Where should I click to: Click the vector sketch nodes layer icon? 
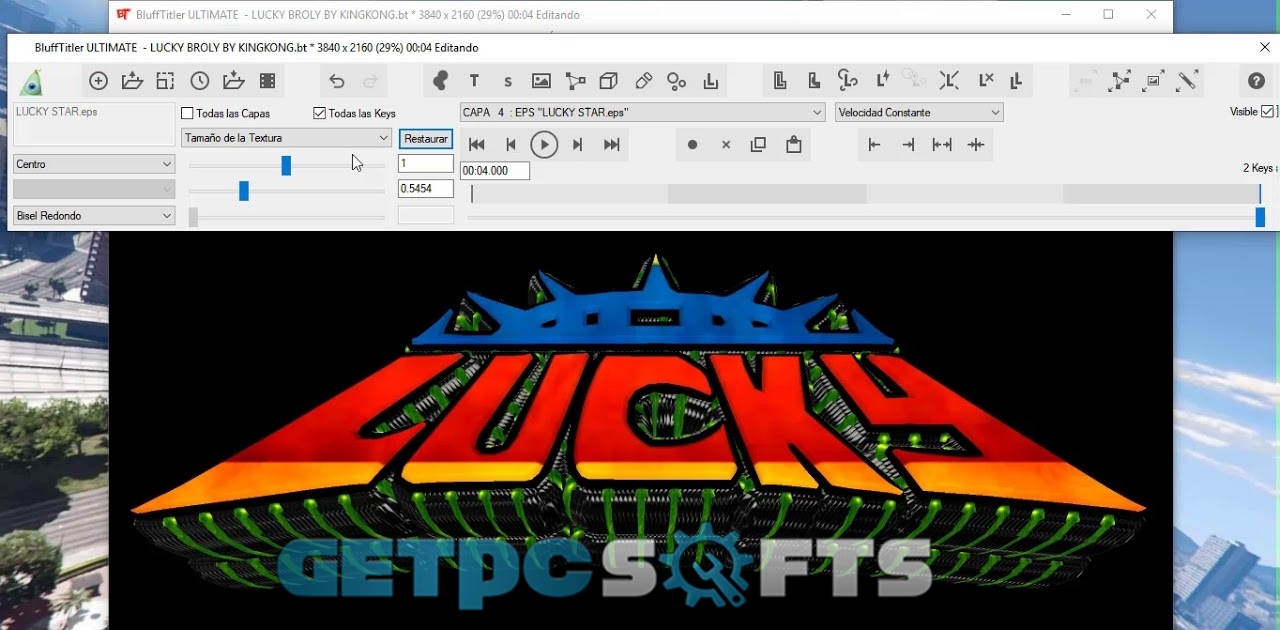pyautogui.click(x=576, y=82)
